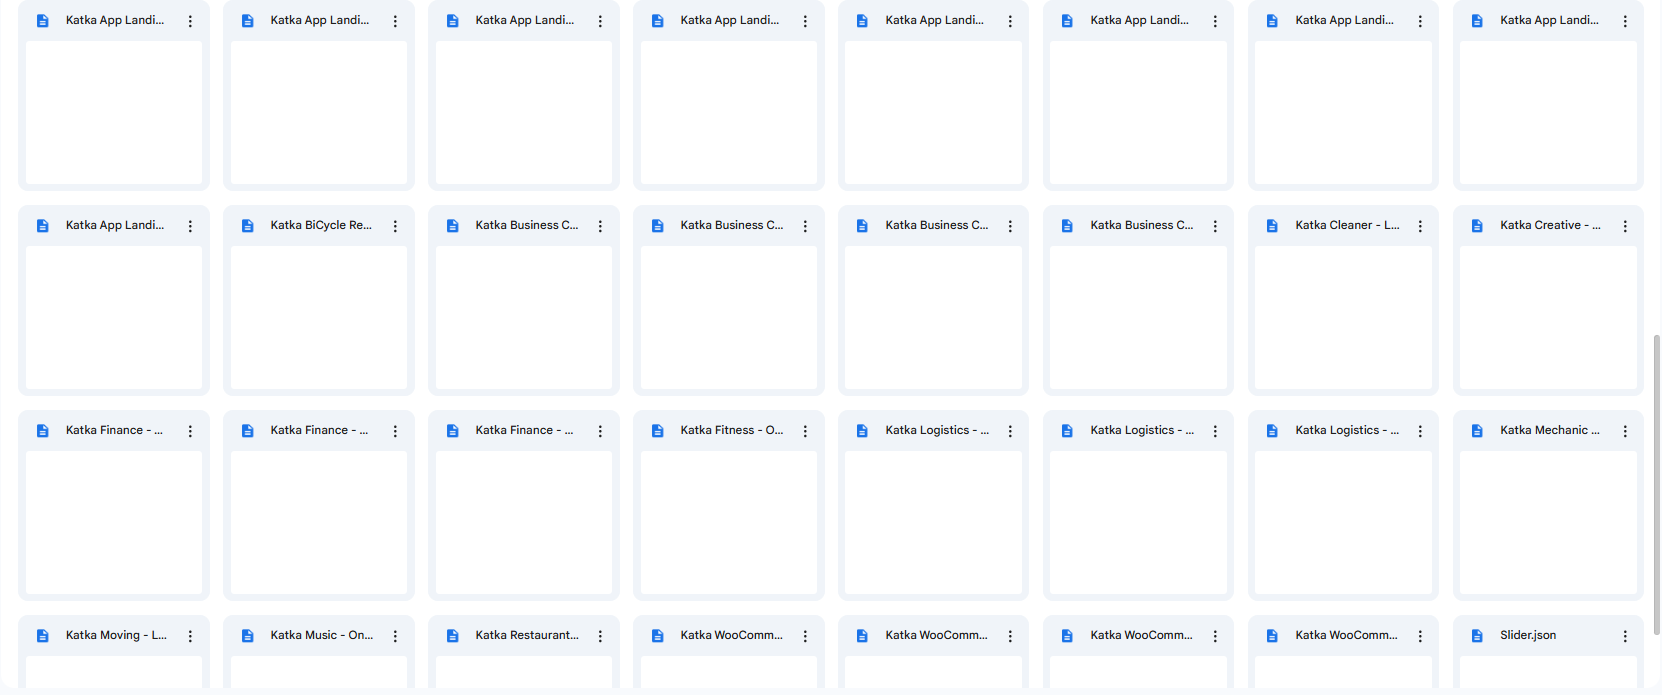Click the Katka BiCycle Re... preview thumbnail
The image size is (1662, 695).
point(319,318)
